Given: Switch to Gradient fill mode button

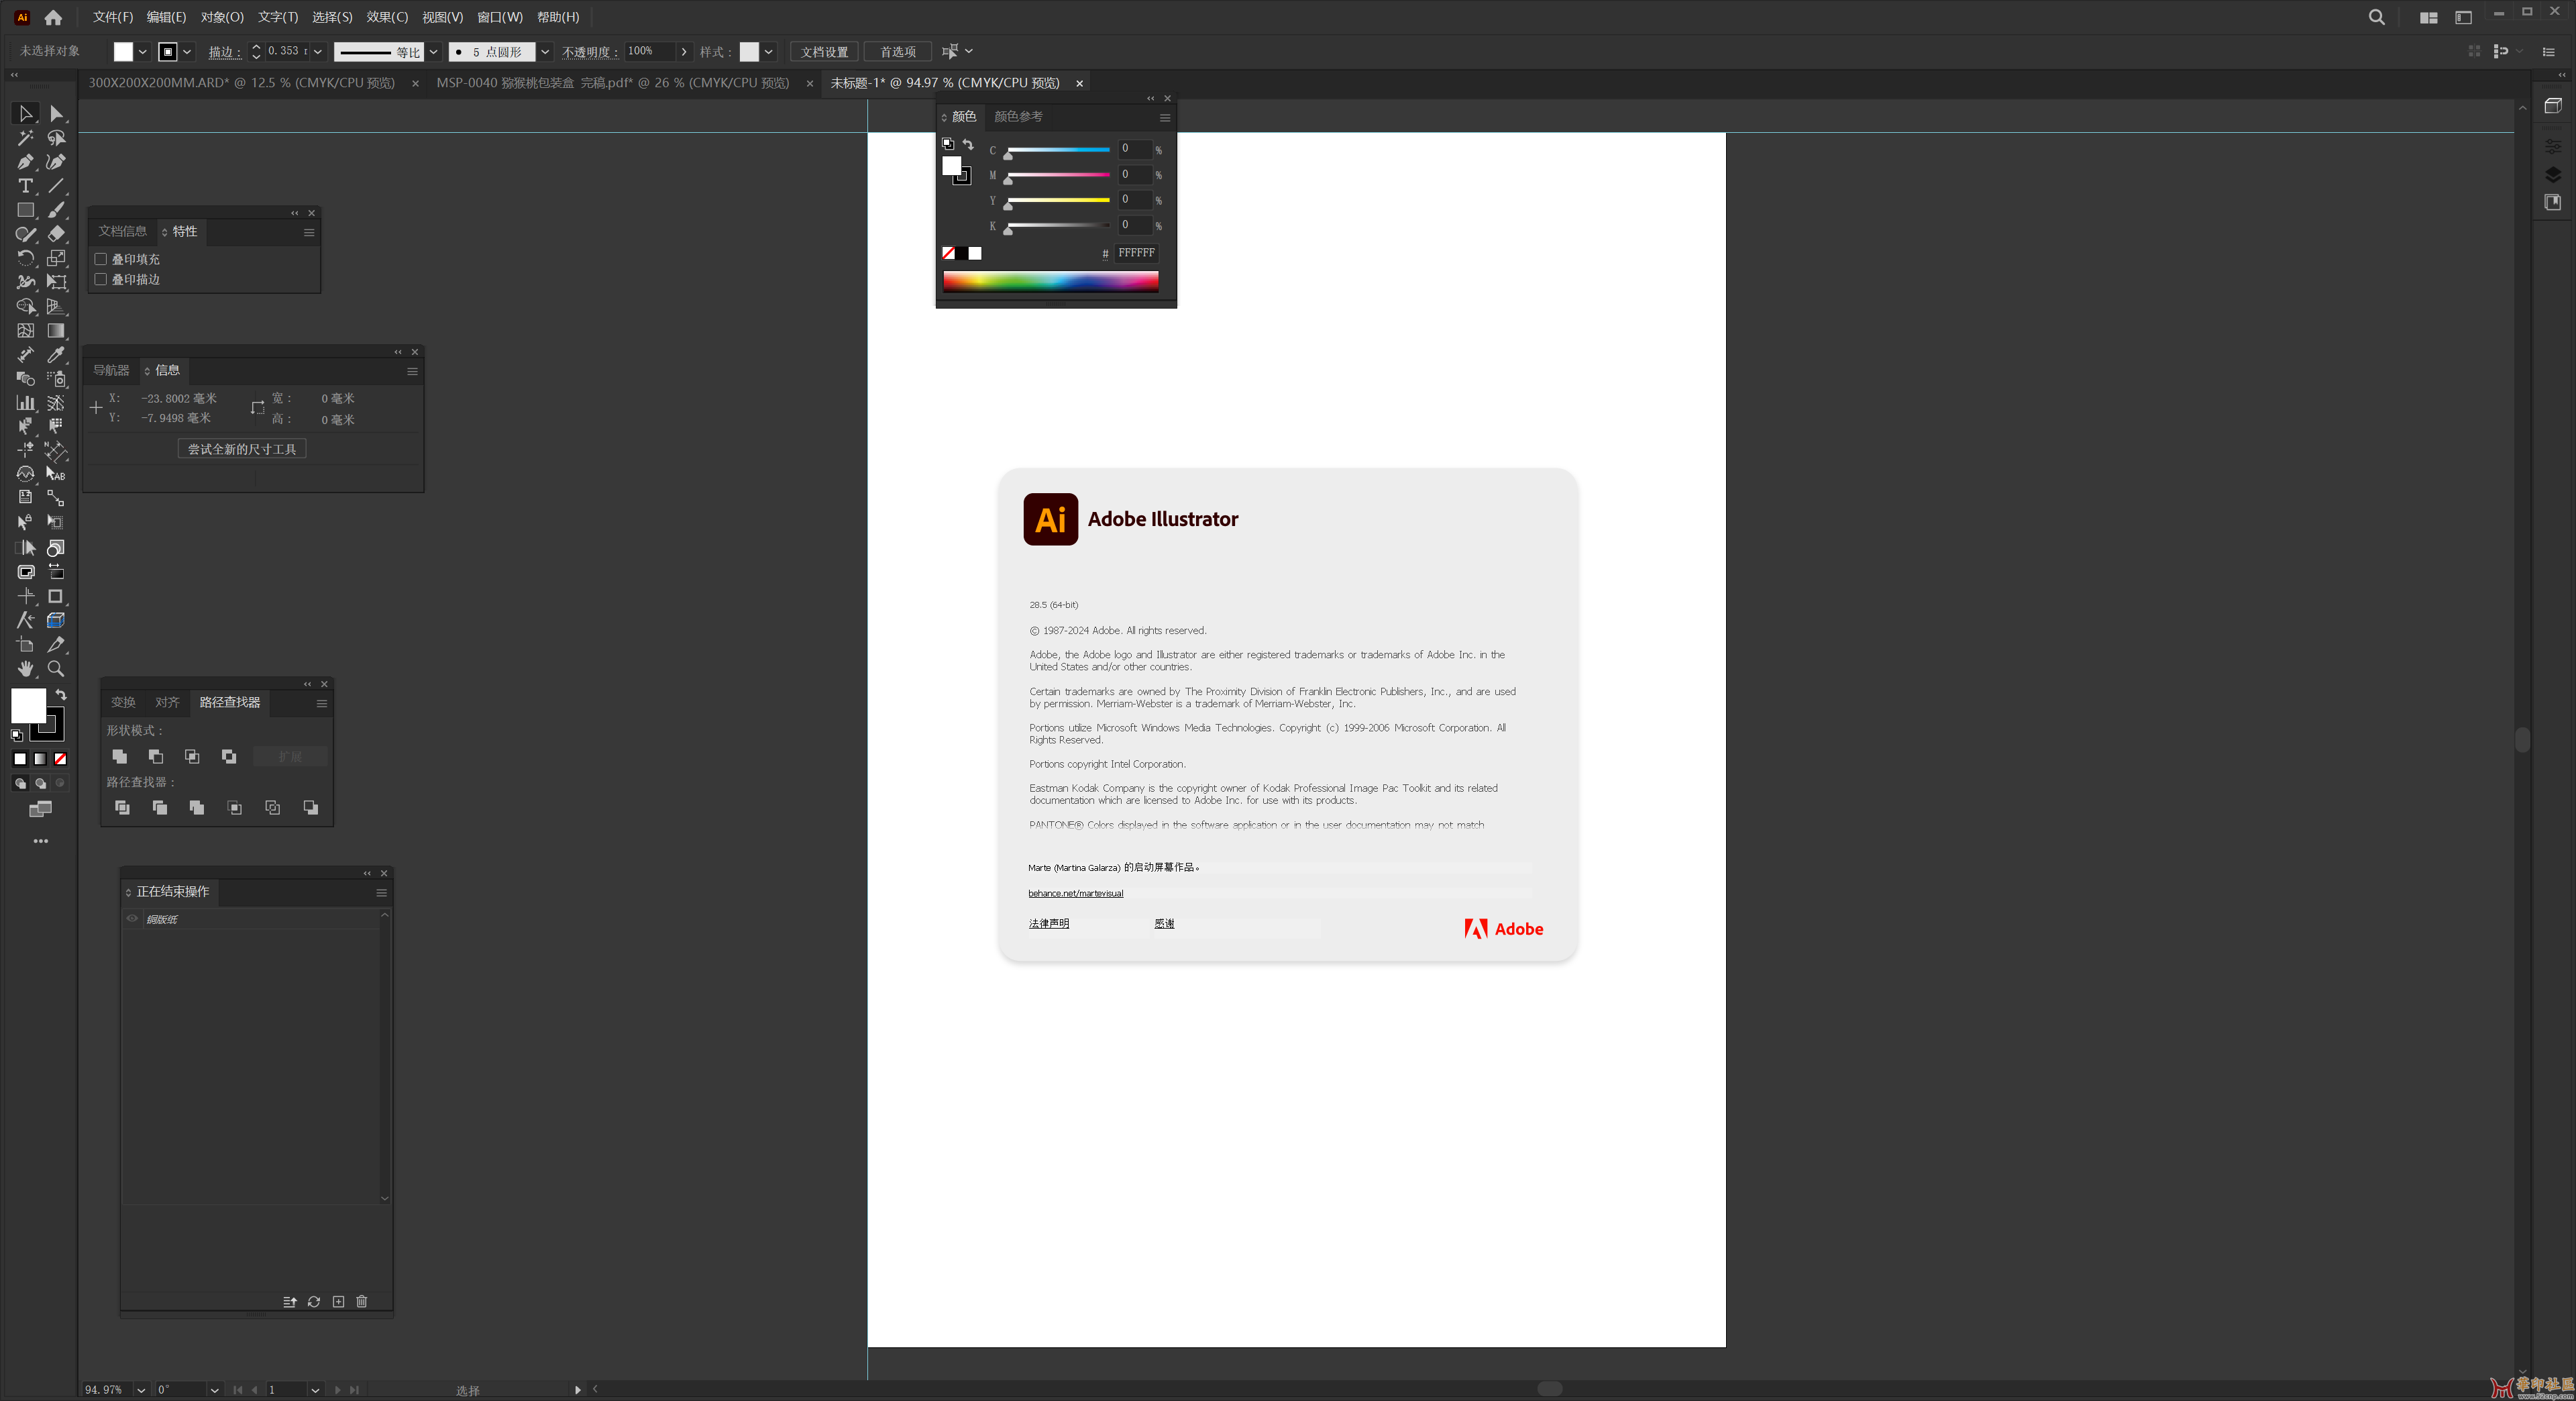Looking at the screenshot, I should [x=40, y=759].
